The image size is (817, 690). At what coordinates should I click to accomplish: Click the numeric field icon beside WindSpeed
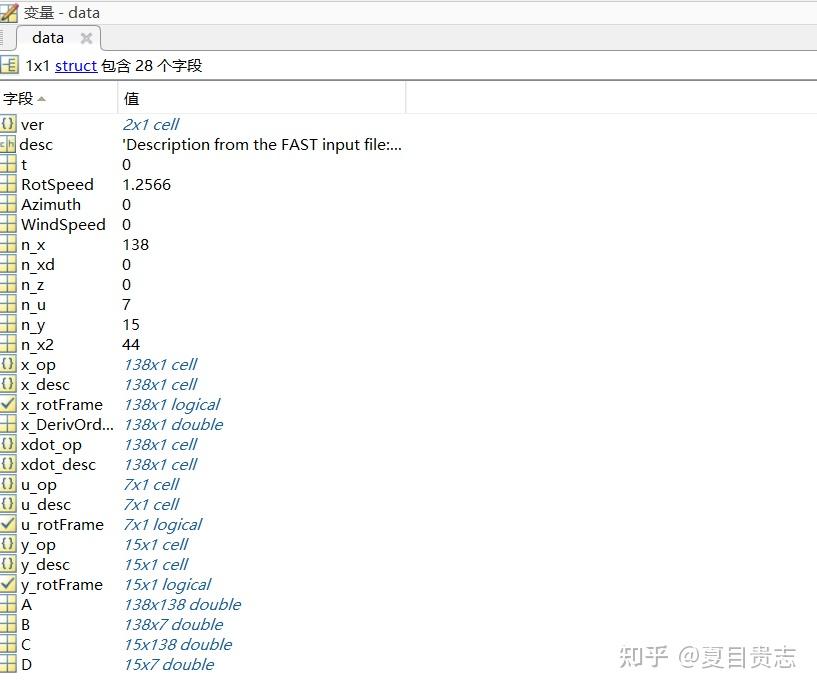[9, 224]
